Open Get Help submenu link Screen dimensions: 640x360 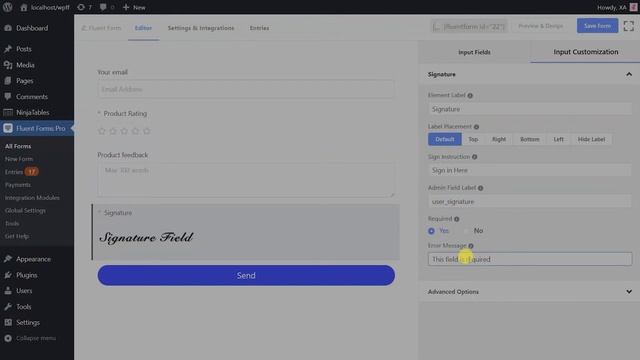click(17, 236)
